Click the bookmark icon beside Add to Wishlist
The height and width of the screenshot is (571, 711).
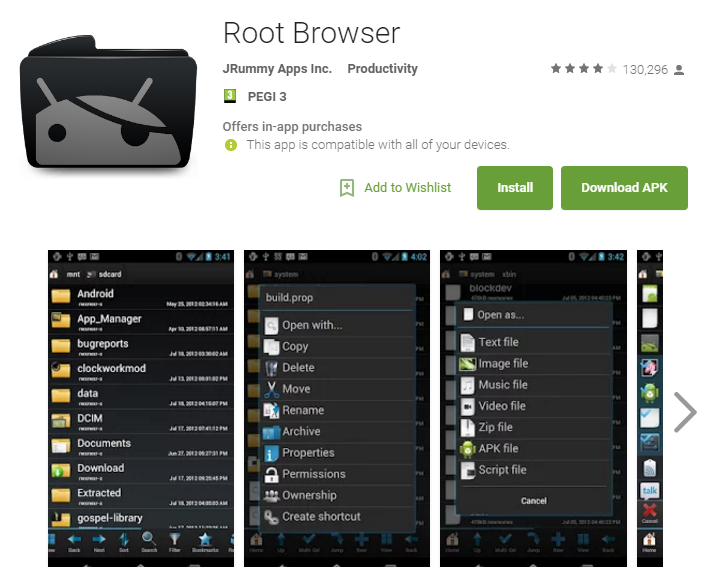click(347, 188)
